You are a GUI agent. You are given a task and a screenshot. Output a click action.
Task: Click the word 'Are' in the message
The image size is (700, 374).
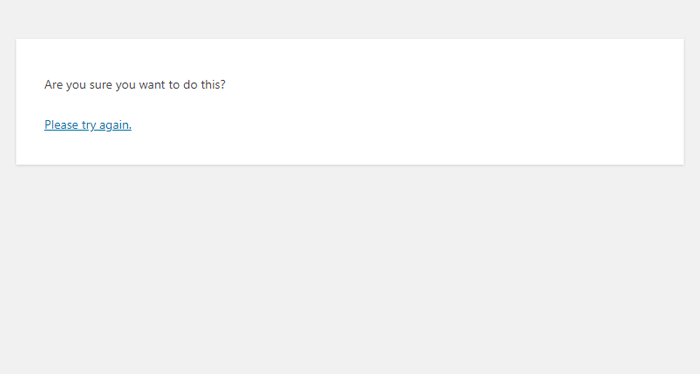tap(53, 84)
